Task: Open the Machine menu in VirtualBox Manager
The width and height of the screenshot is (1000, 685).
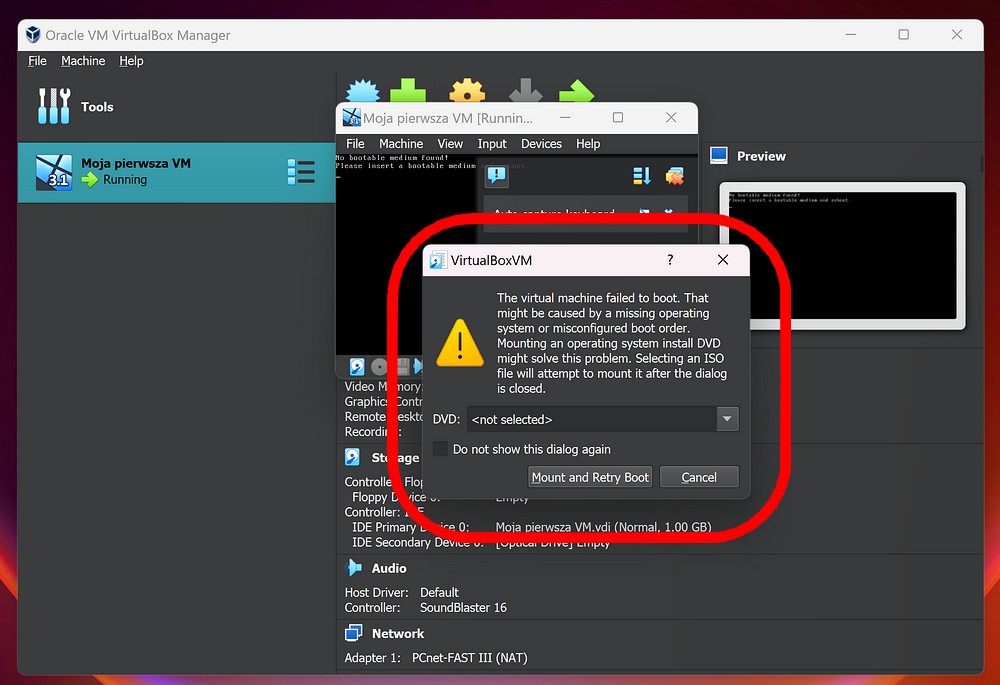Action: [x=83, y=61]
